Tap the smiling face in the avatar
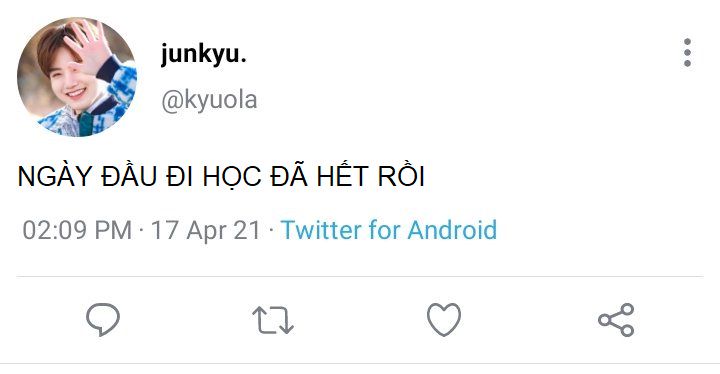 (x=69, y=85)
